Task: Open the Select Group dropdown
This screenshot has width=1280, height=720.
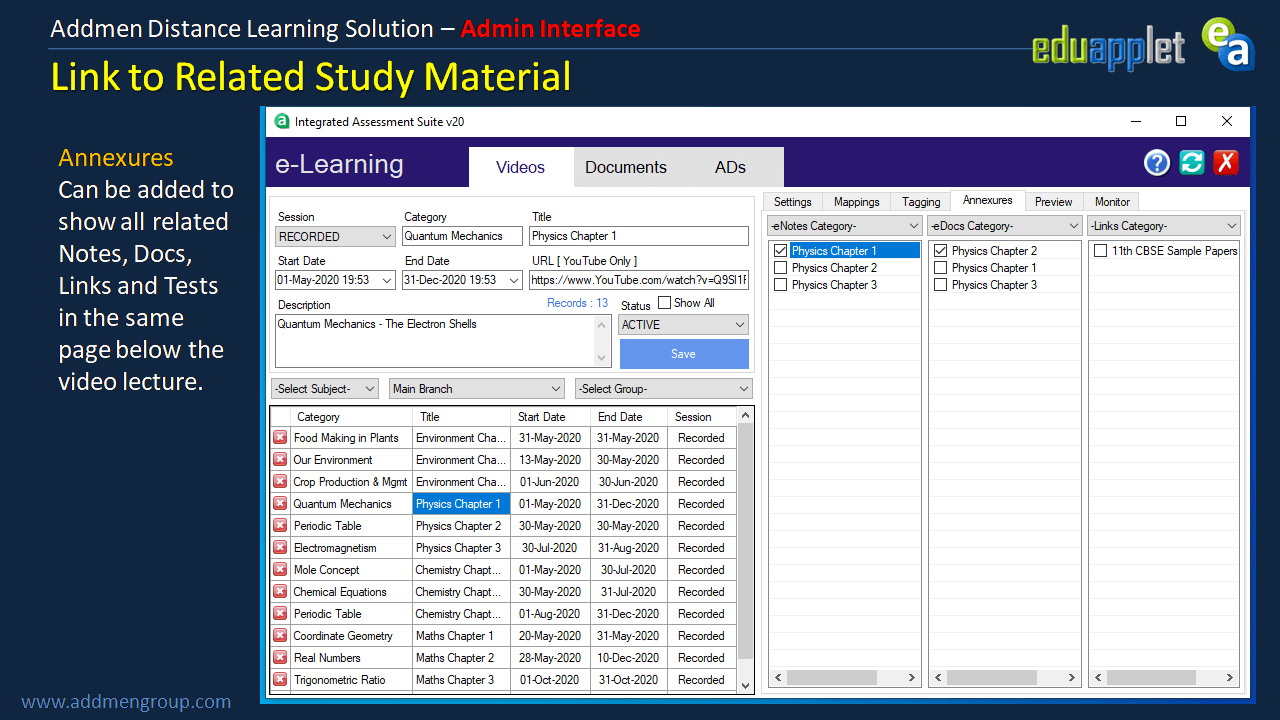Action: click(x=664, y=389)
